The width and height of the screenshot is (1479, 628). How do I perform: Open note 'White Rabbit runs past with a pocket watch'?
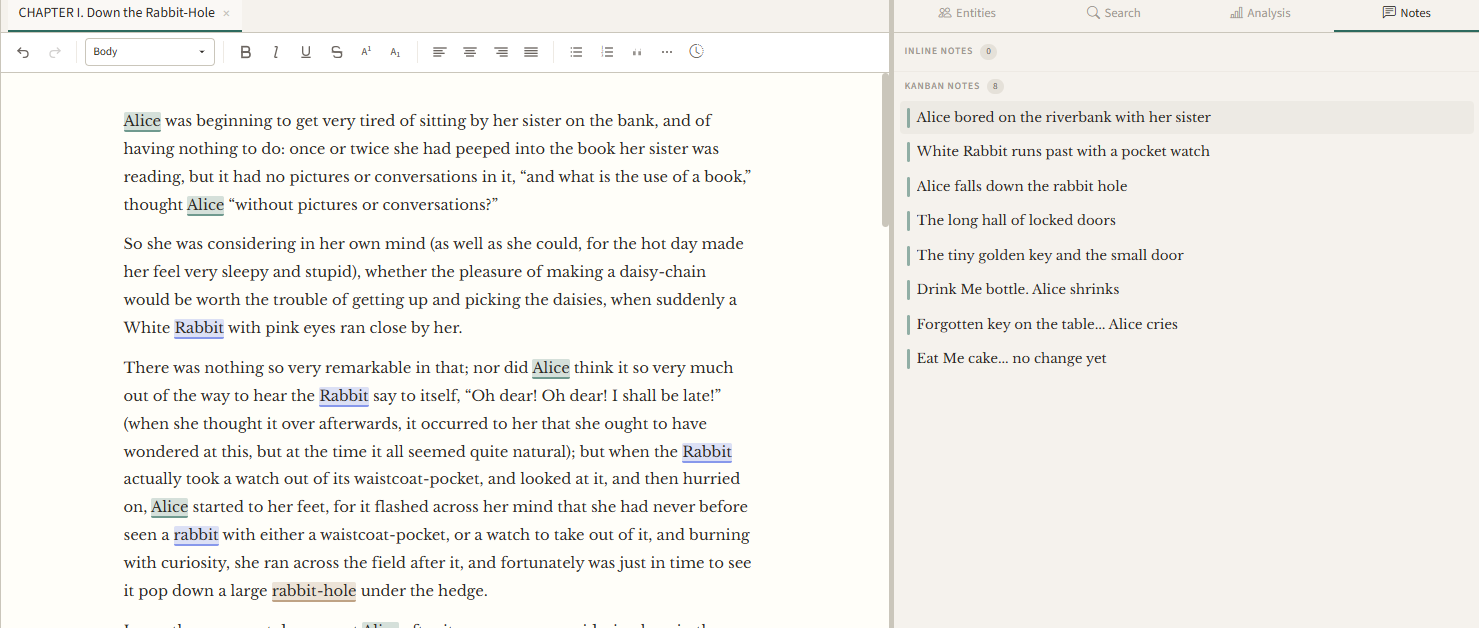pyautogui.click(x=1187, y=152)
